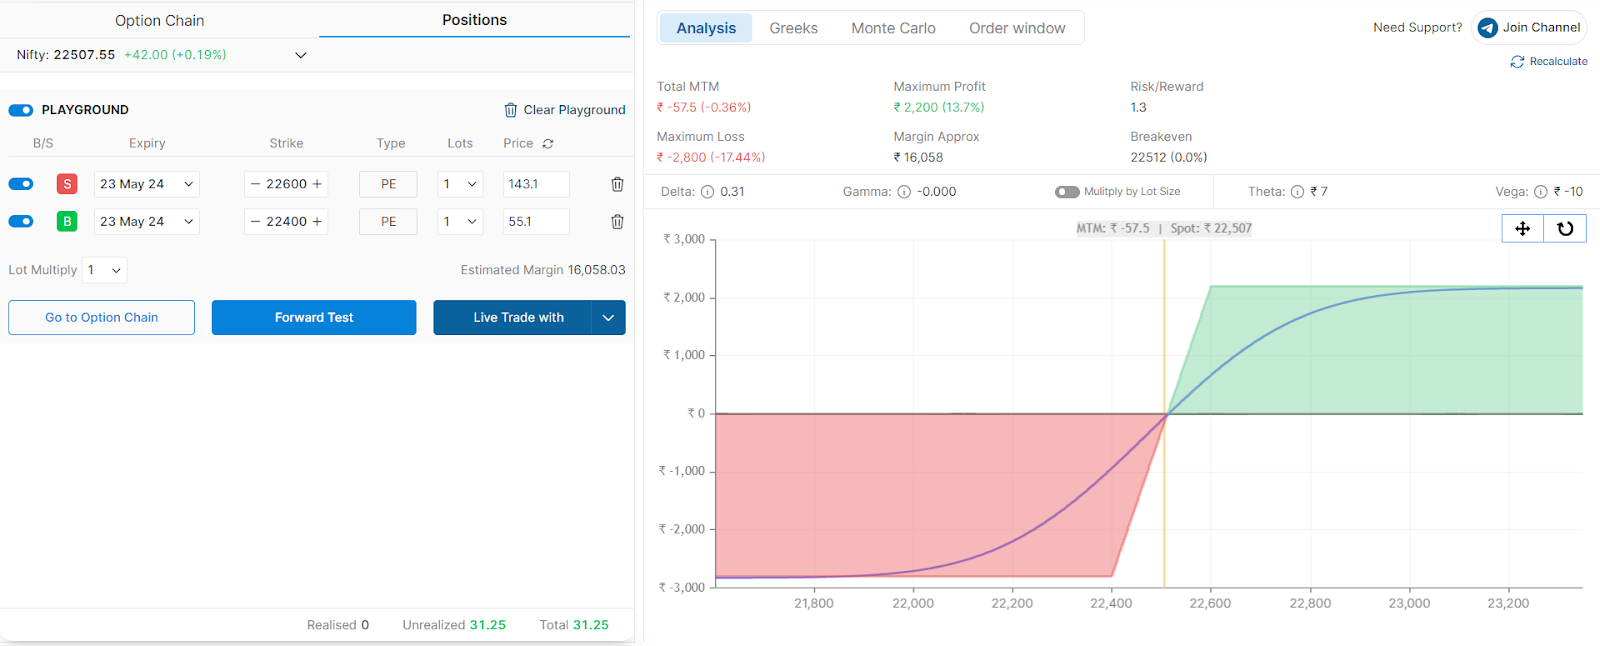
Task: Toggle PE type for 22600 leg
Action: (388, 184)
